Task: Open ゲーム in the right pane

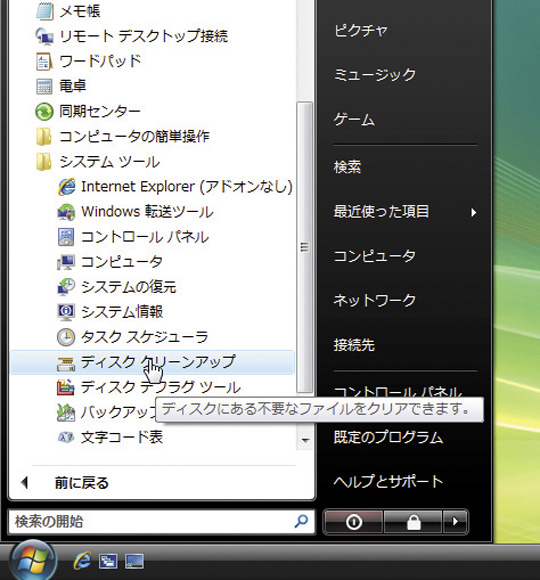Action: [354, 120]
